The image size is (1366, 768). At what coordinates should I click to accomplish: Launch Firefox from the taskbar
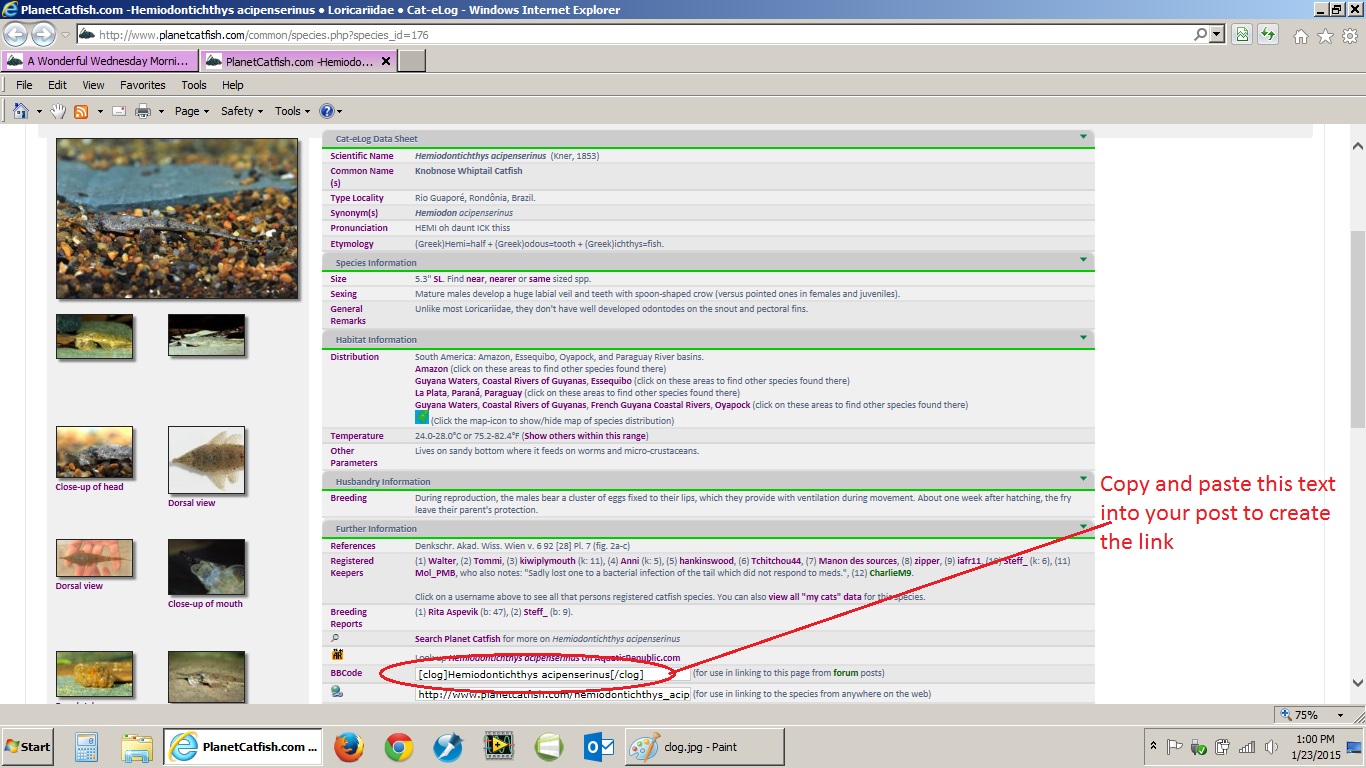pos(348,747)
